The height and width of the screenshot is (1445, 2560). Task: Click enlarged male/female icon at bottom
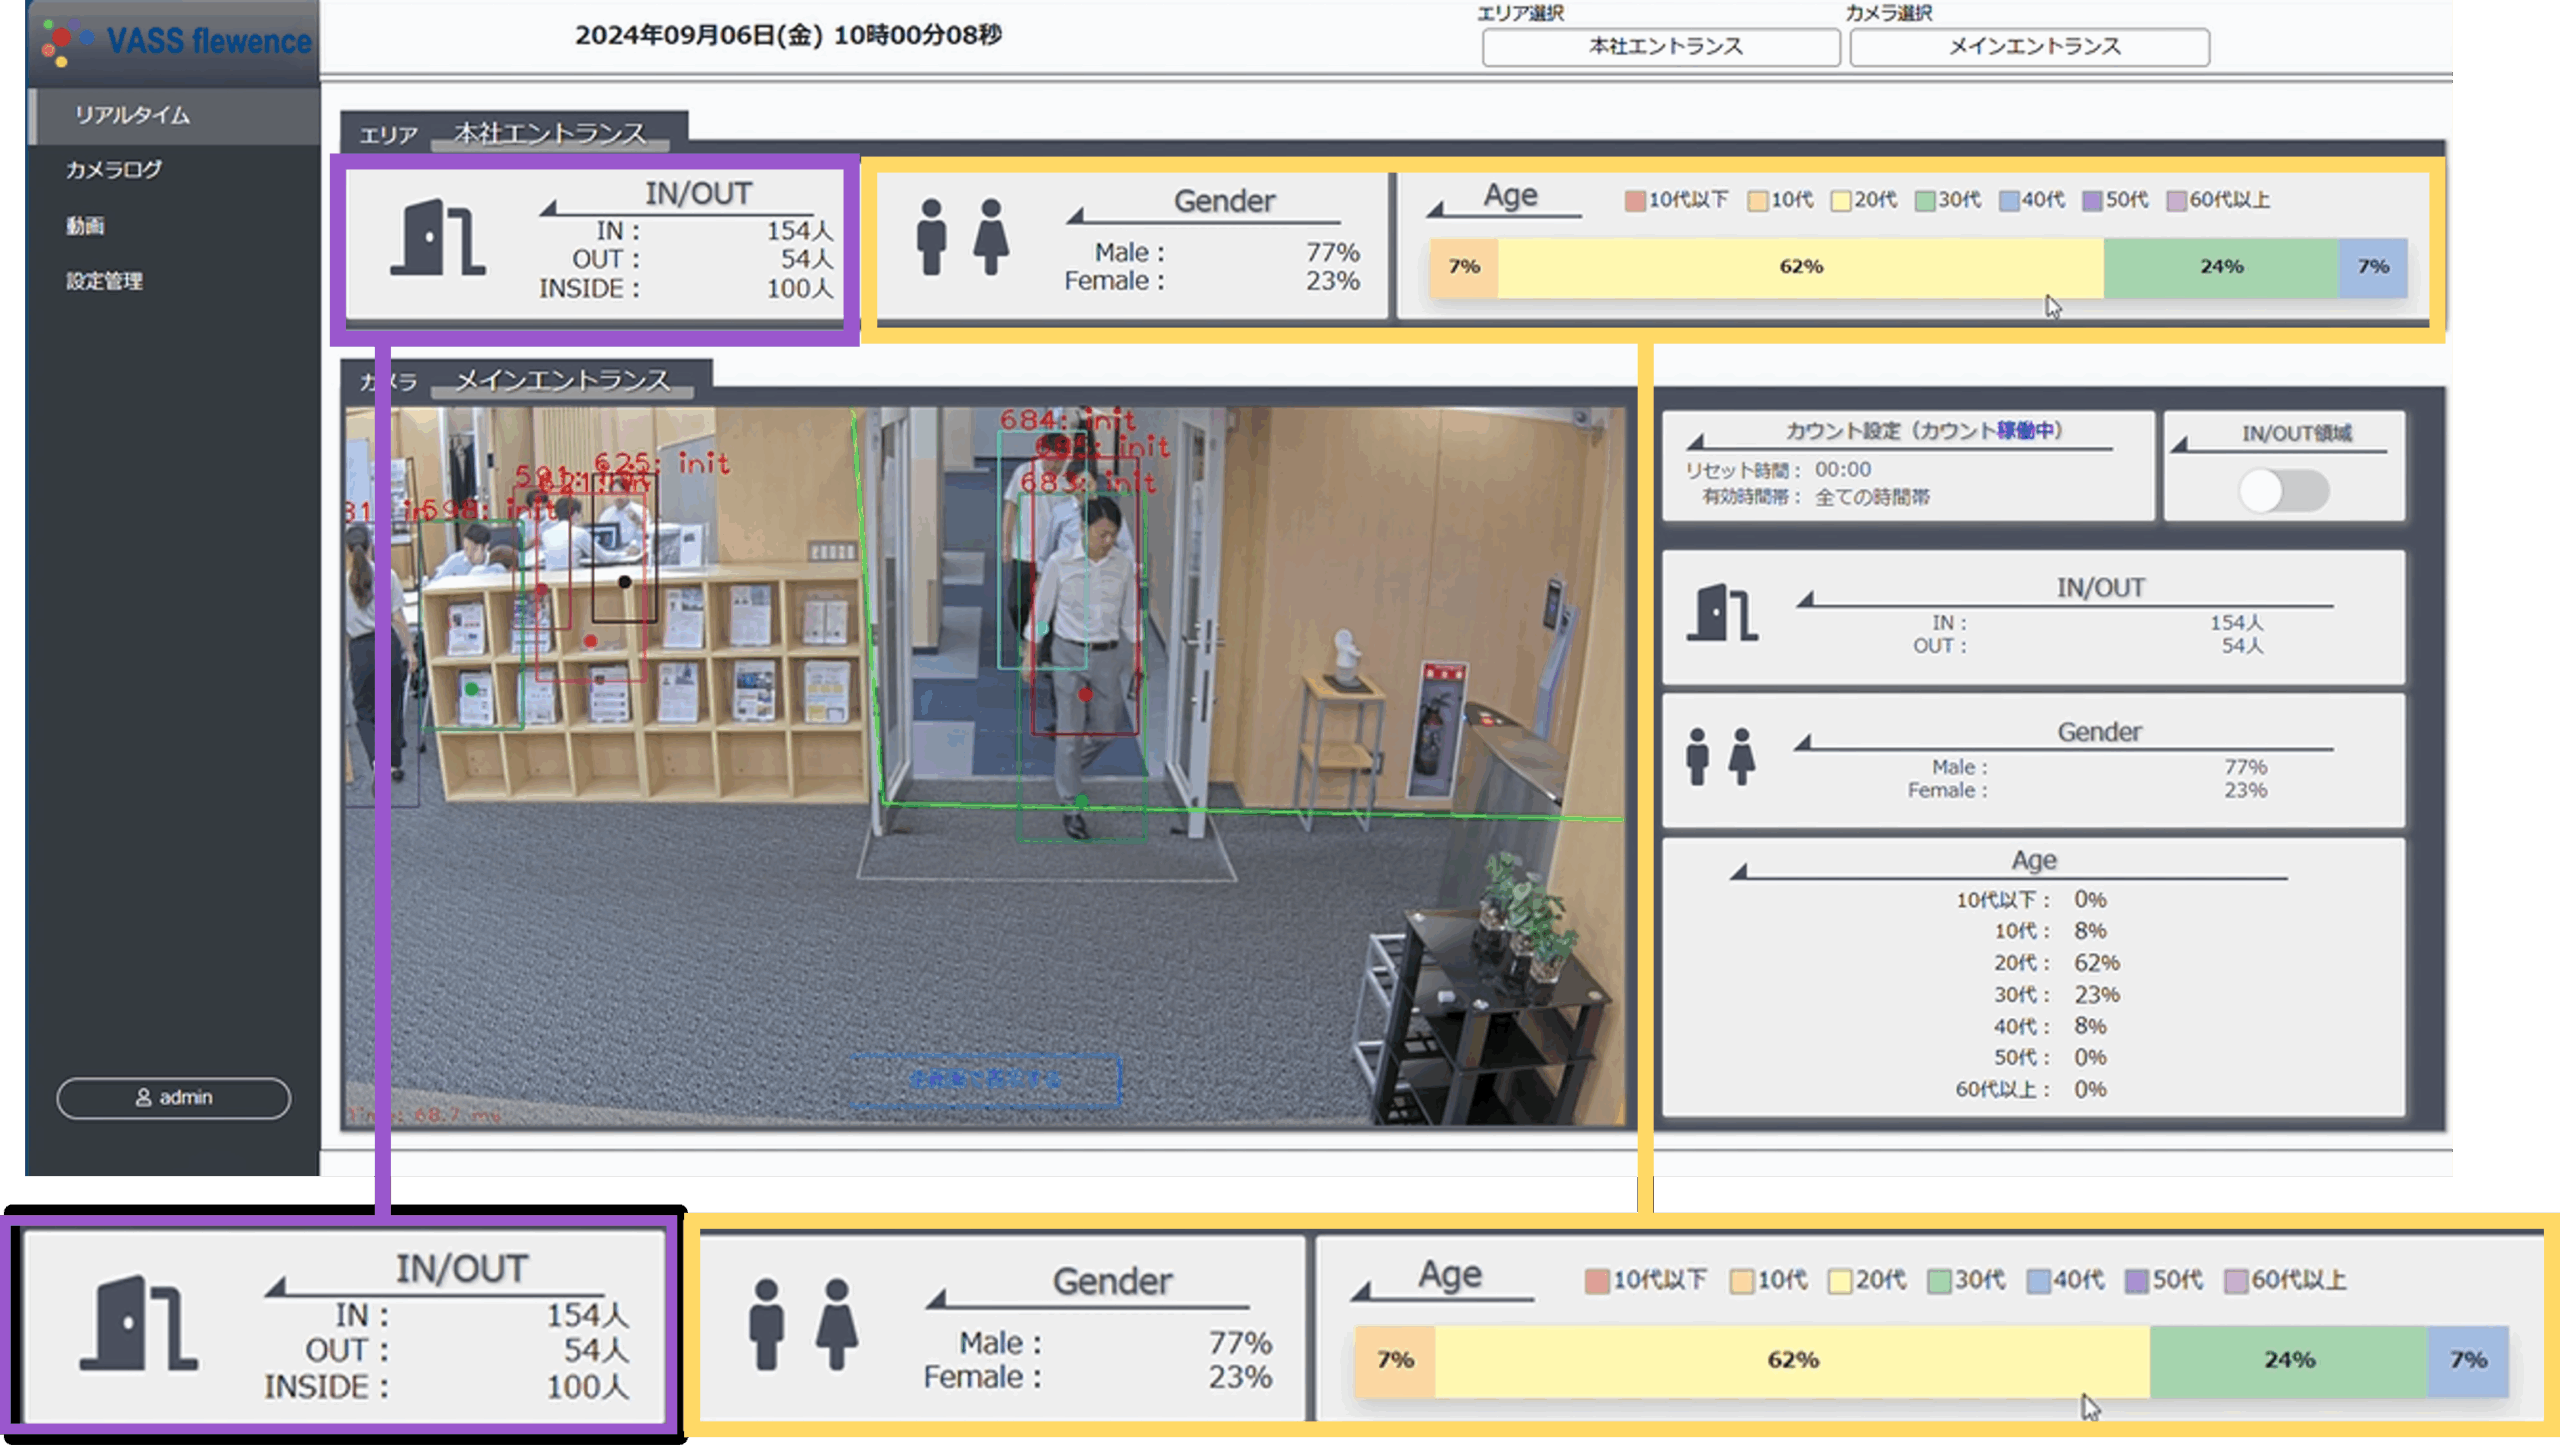pyautogui.click(x=802, y=1323)
